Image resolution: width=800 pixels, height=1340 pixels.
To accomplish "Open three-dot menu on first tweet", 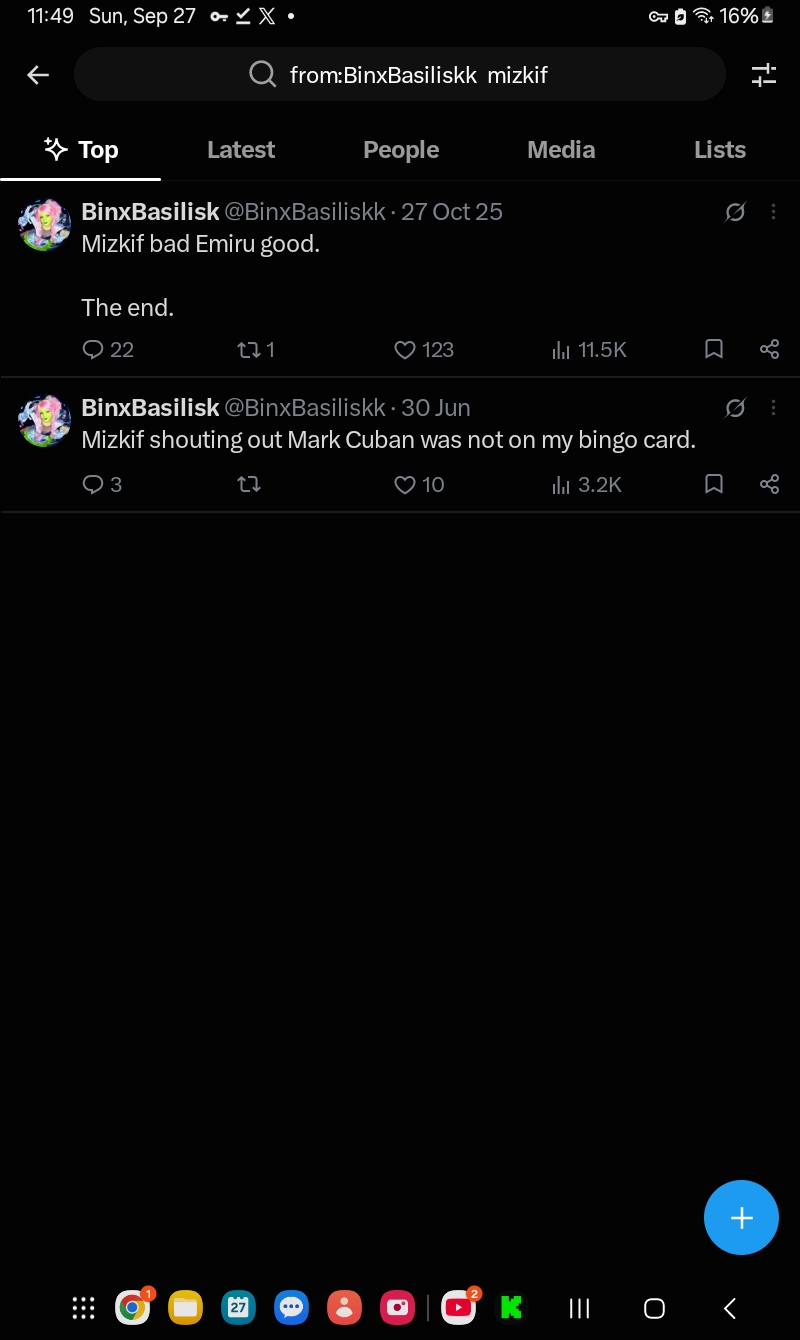I will pyautogui.click(x=773, y=212).
